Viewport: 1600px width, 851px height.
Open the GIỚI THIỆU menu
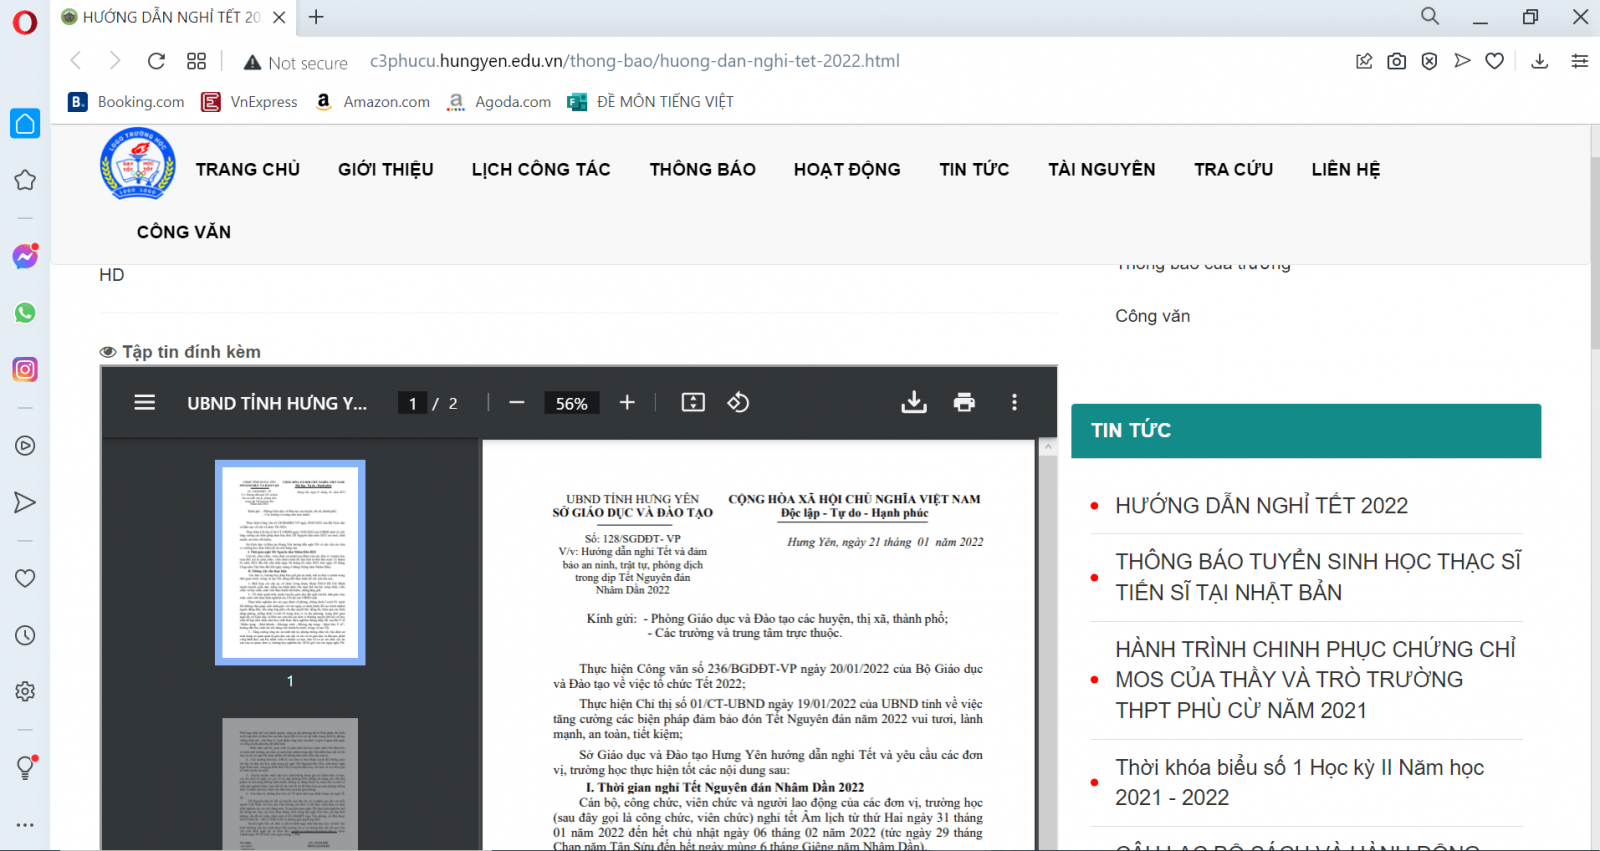click(x=386, y=169)
